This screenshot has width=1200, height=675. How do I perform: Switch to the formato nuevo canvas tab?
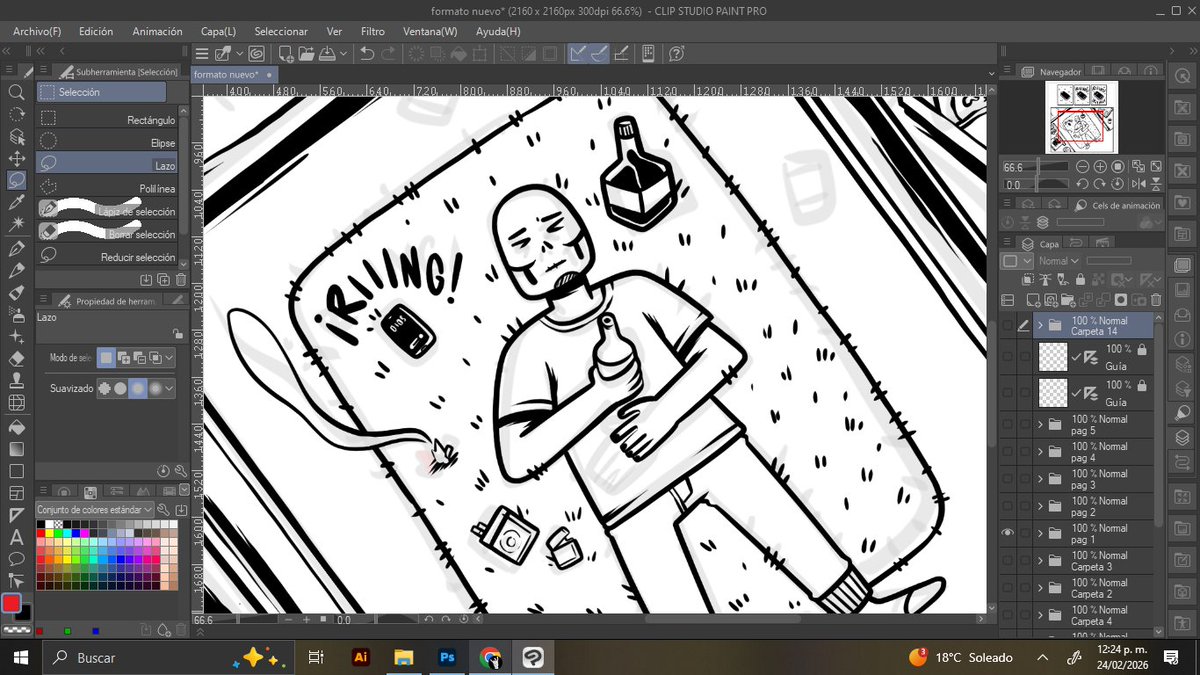pyautogui.click(x=227, y=74)
